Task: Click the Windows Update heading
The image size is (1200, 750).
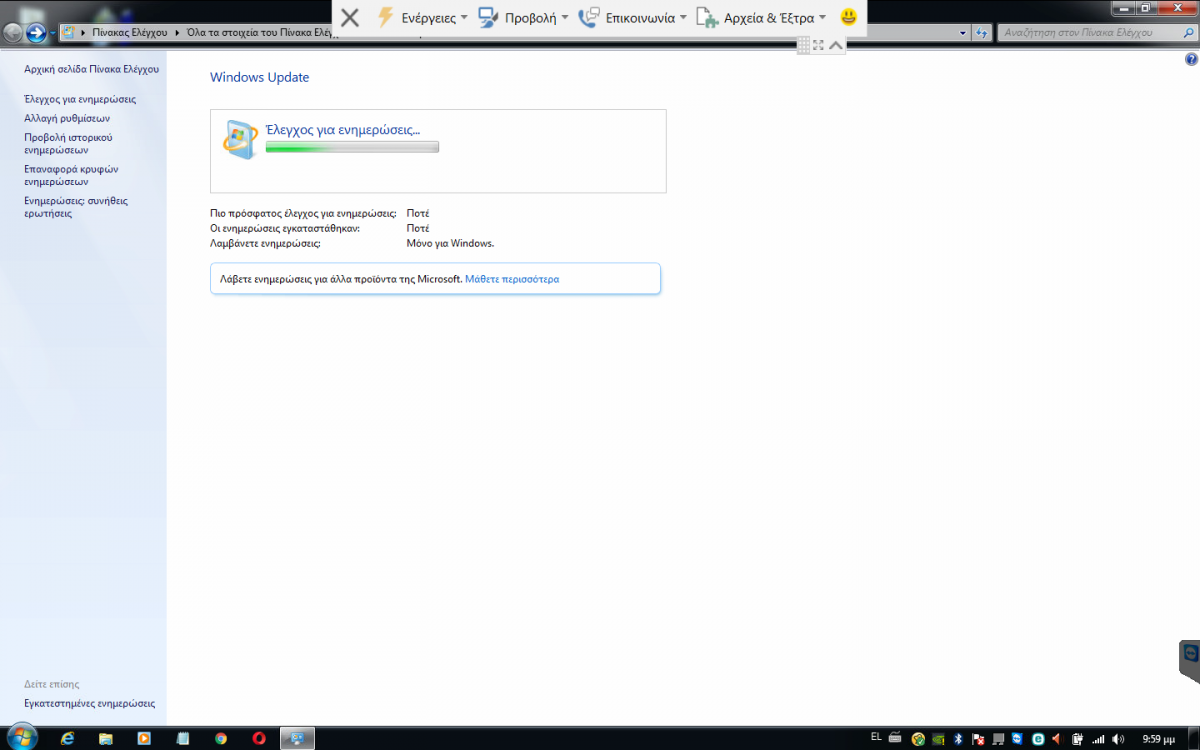Action: coord(259,77)
